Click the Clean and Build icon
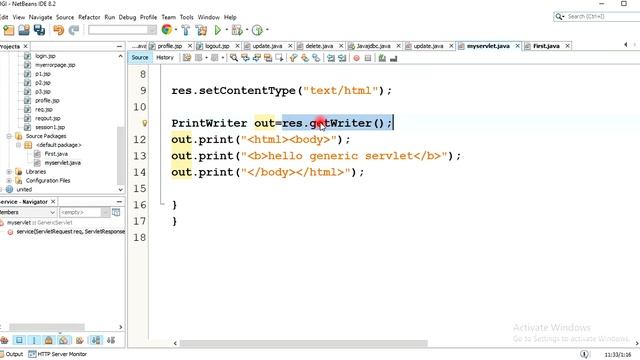The image size is (640, 360). (x=201, y=30)
